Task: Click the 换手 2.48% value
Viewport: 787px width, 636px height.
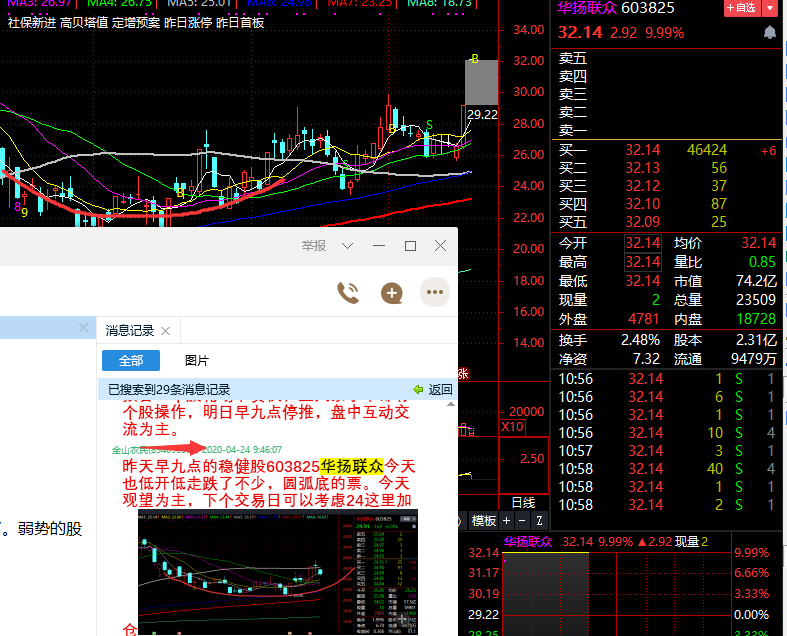Action: (640, 340)
